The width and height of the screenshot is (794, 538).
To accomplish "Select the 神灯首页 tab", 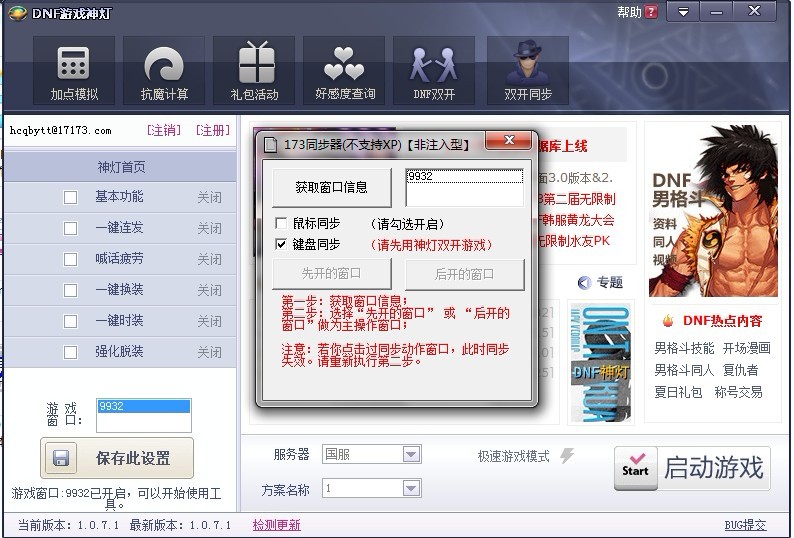I will 120,166.
